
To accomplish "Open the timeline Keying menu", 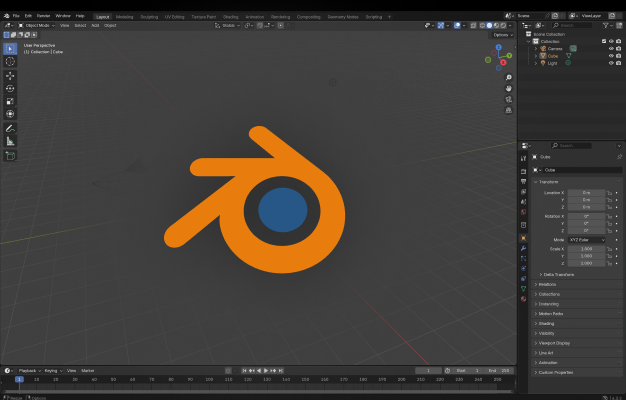I will click(53, 371).
